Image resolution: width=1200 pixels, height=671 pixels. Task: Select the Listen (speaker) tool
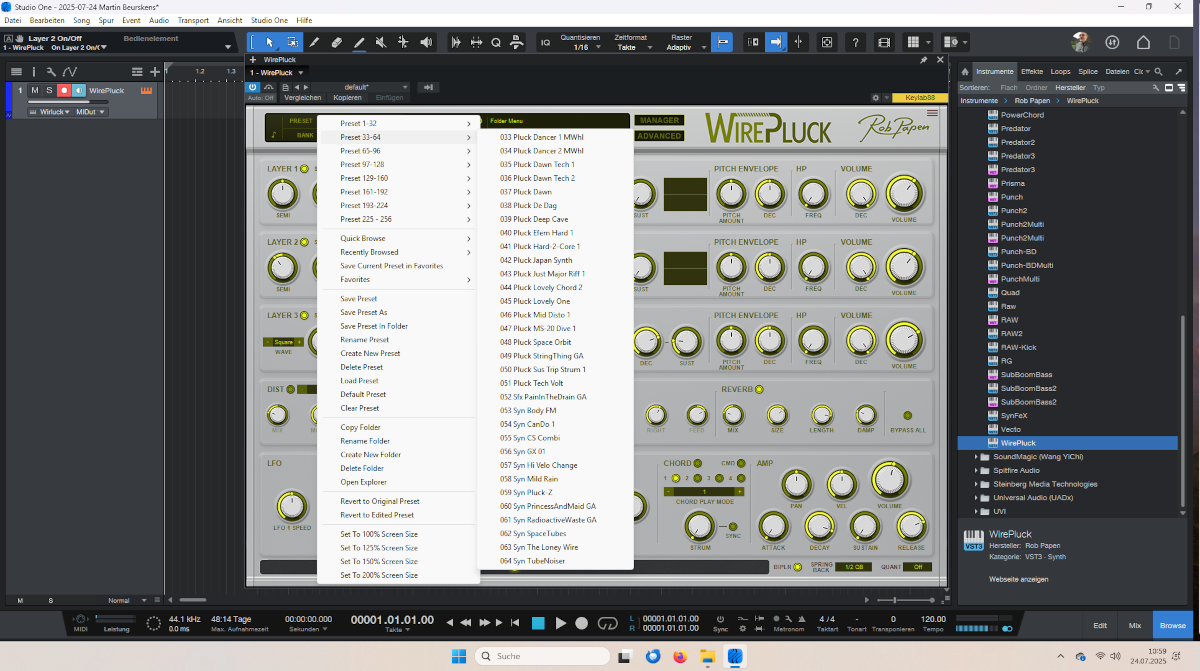pos(427,42)
